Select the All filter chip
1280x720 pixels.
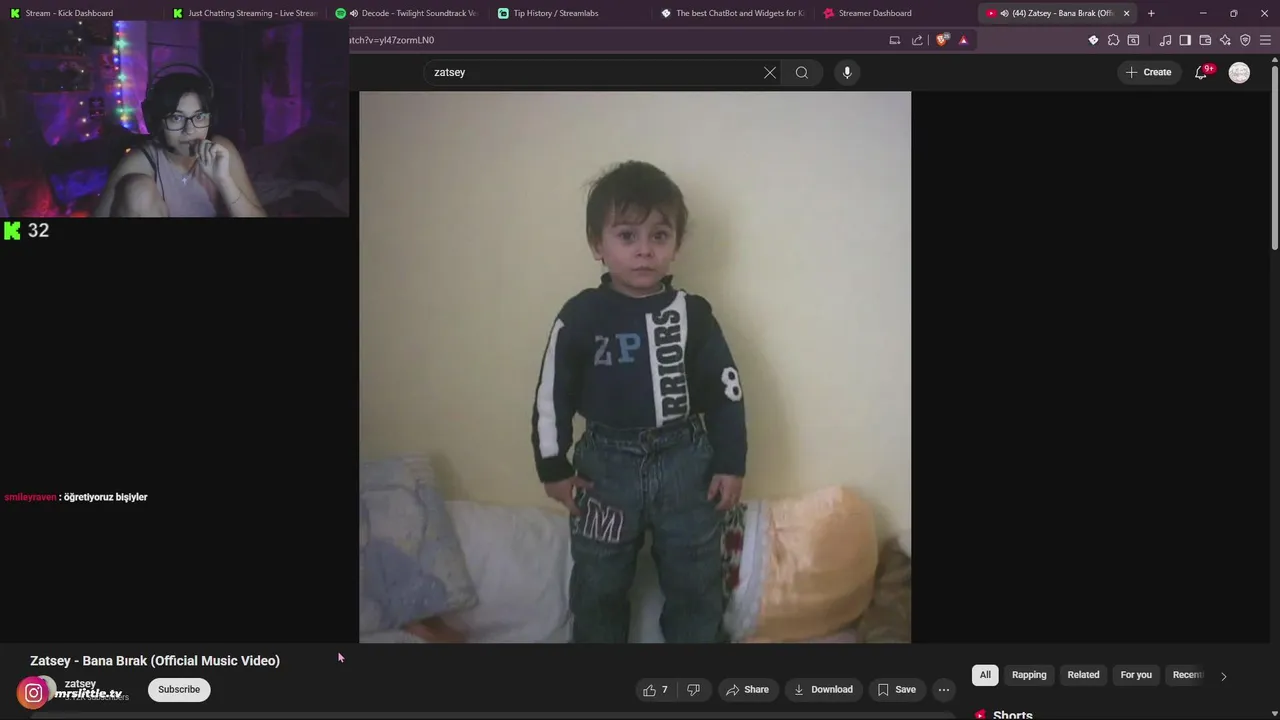pos(985,675)
